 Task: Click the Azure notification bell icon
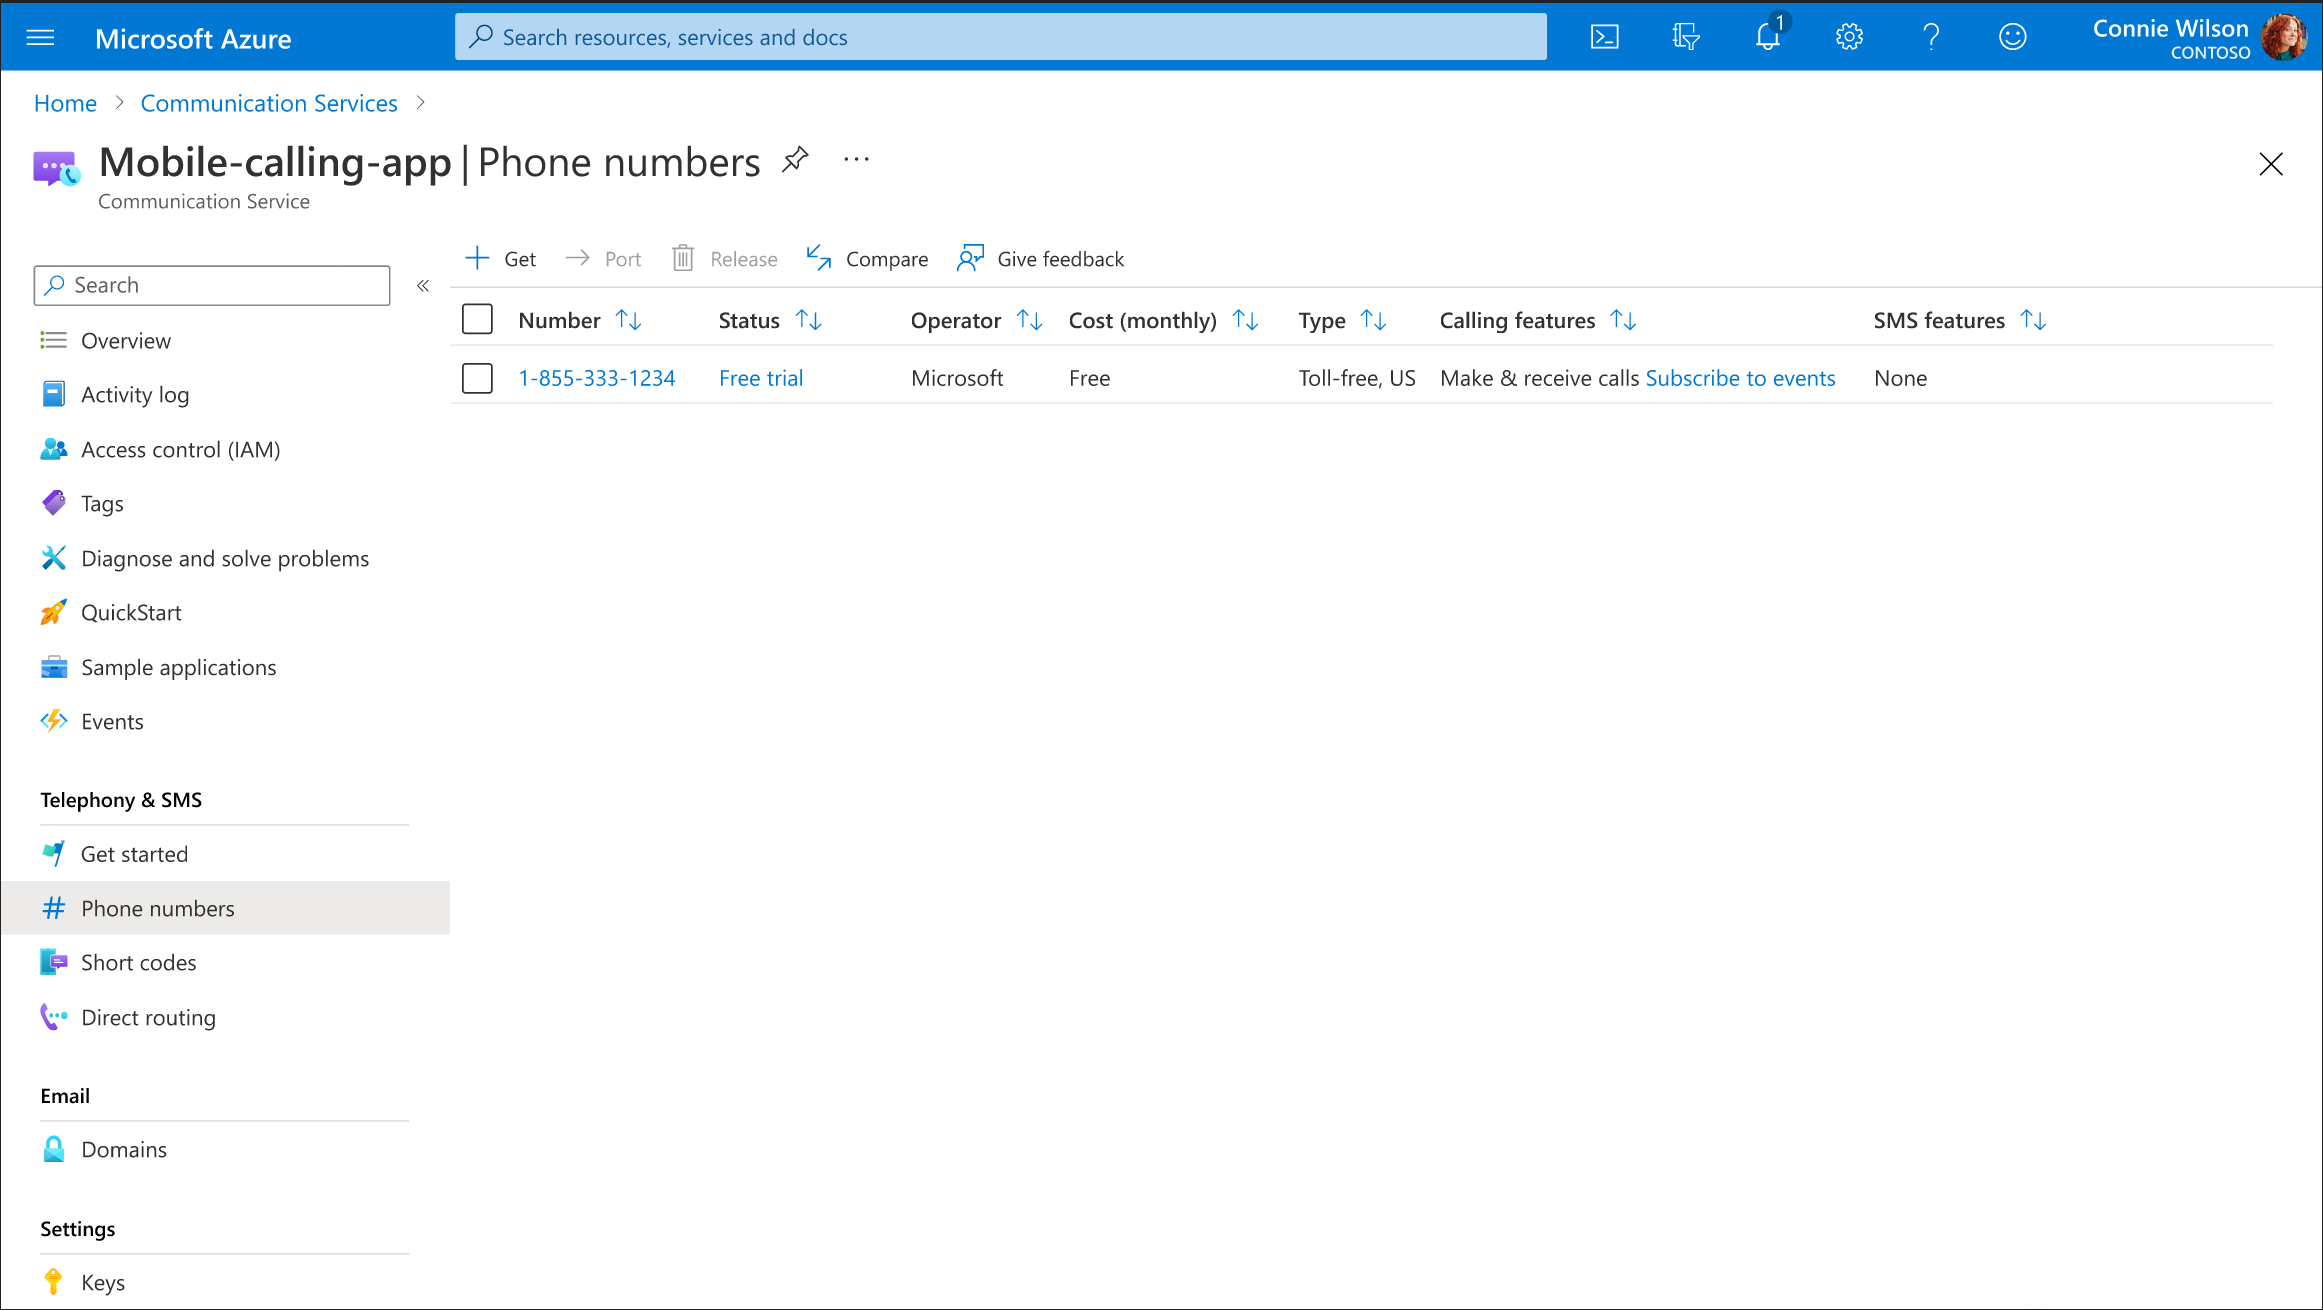click(1766, 35)
